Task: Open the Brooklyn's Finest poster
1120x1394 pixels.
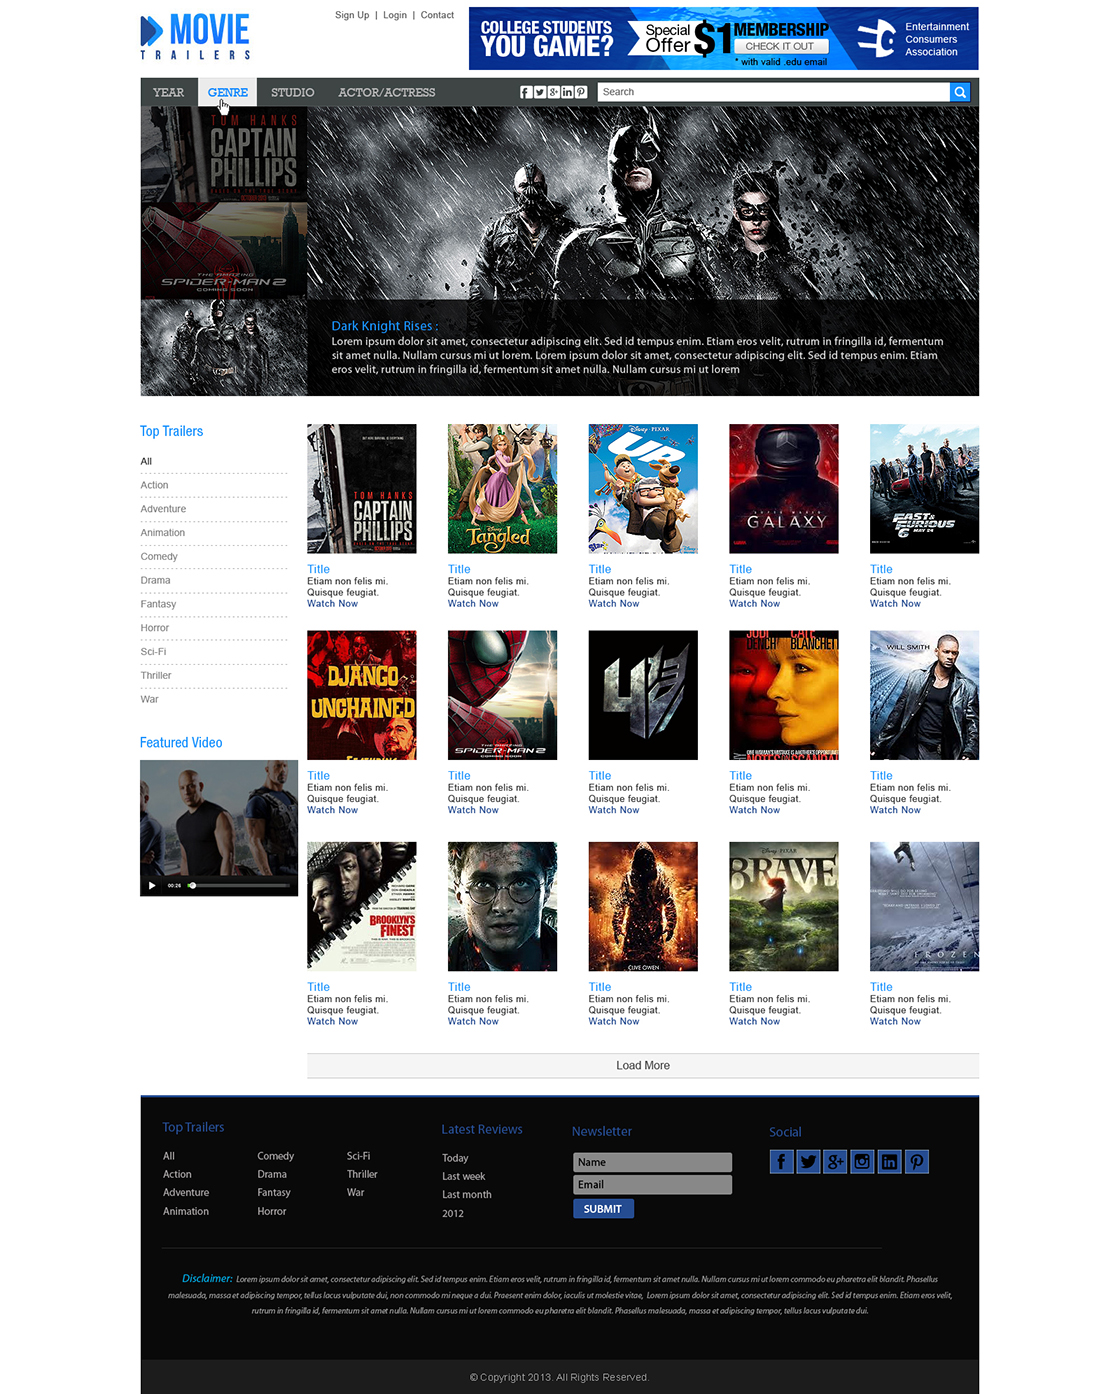Action: 362,906
